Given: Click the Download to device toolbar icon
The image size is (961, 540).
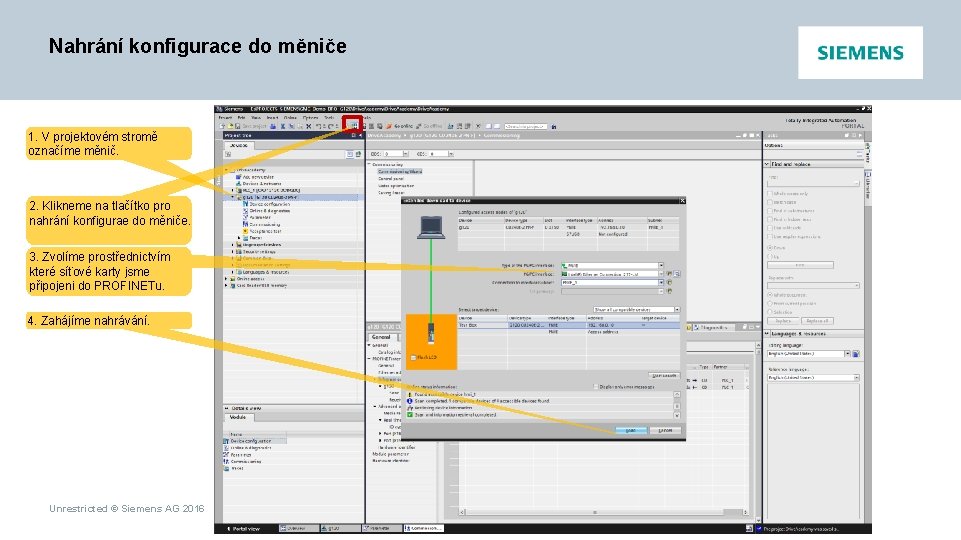Looking at the screenshot, I should [x=352, y=126].
